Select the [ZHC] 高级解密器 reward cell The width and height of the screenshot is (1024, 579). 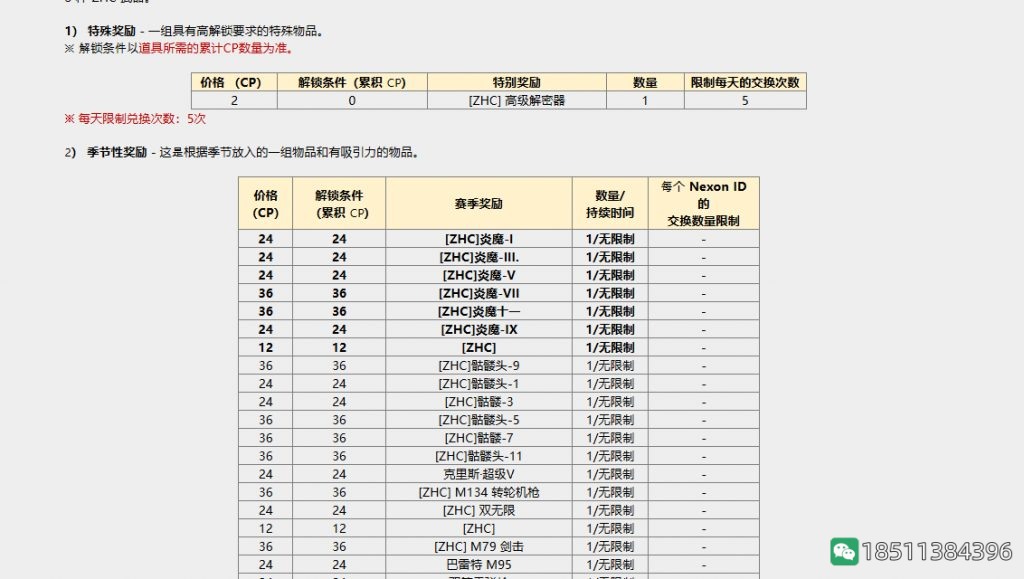pyautogui.click(x=516, y=99)
